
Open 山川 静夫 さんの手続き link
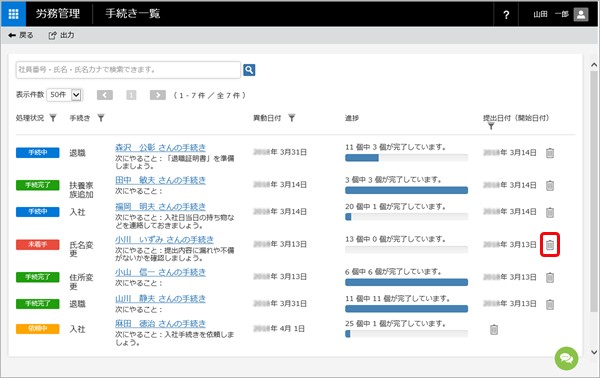(160, 298)
